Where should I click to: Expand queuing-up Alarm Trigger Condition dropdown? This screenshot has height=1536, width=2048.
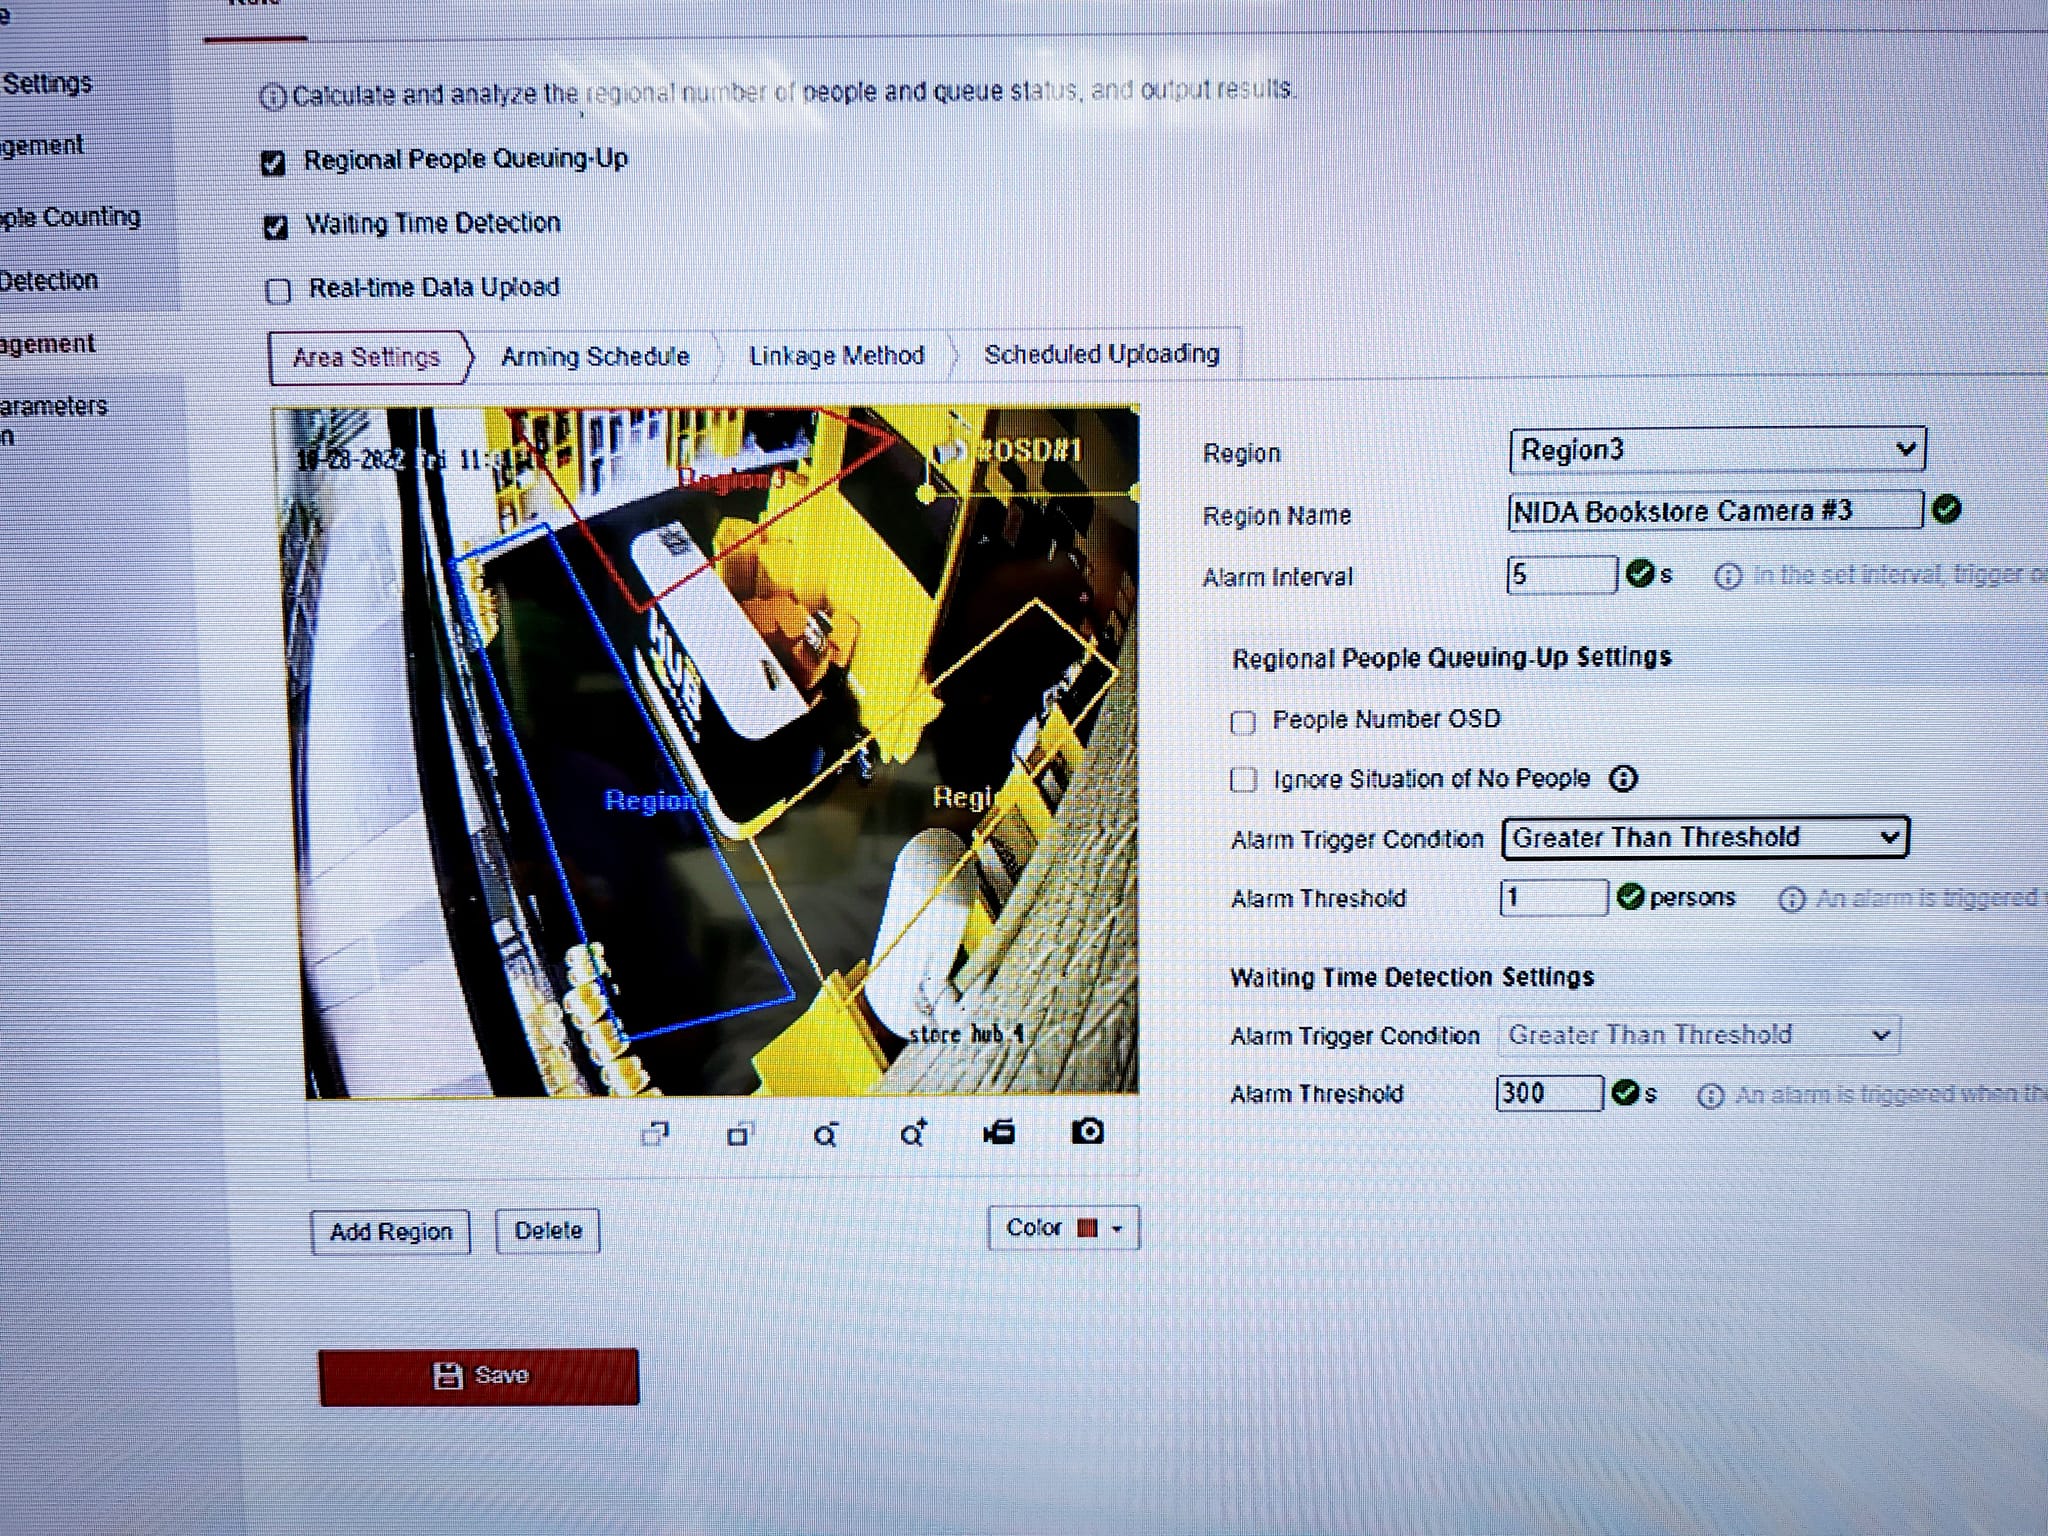1704,837
